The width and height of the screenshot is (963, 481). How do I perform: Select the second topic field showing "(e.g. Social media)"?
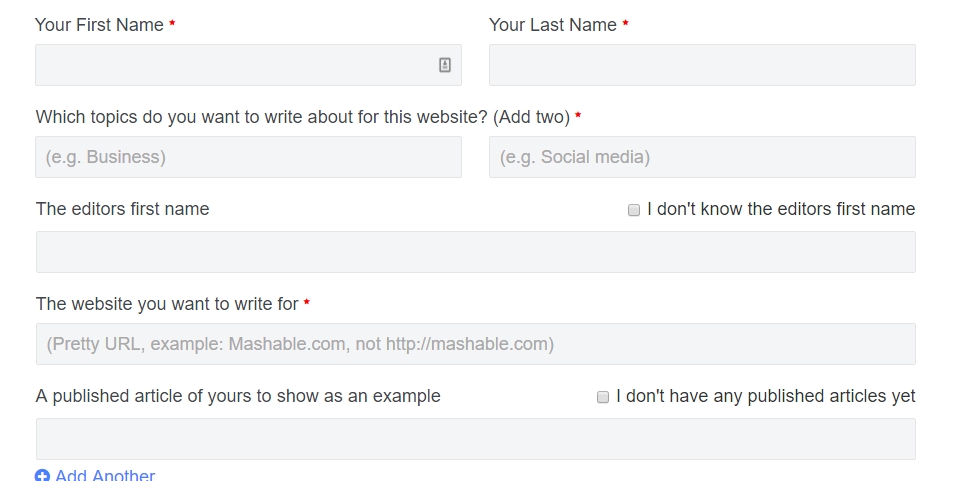tap(702, 157)
